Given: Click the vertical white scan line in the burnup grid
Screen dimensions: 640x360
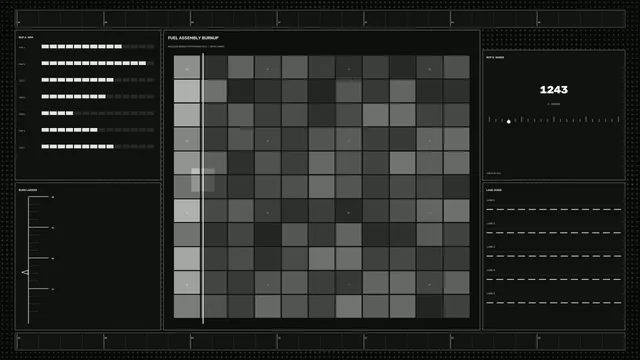Looking at the screenshot, I should pyautogui.click(x=203, y=188).
